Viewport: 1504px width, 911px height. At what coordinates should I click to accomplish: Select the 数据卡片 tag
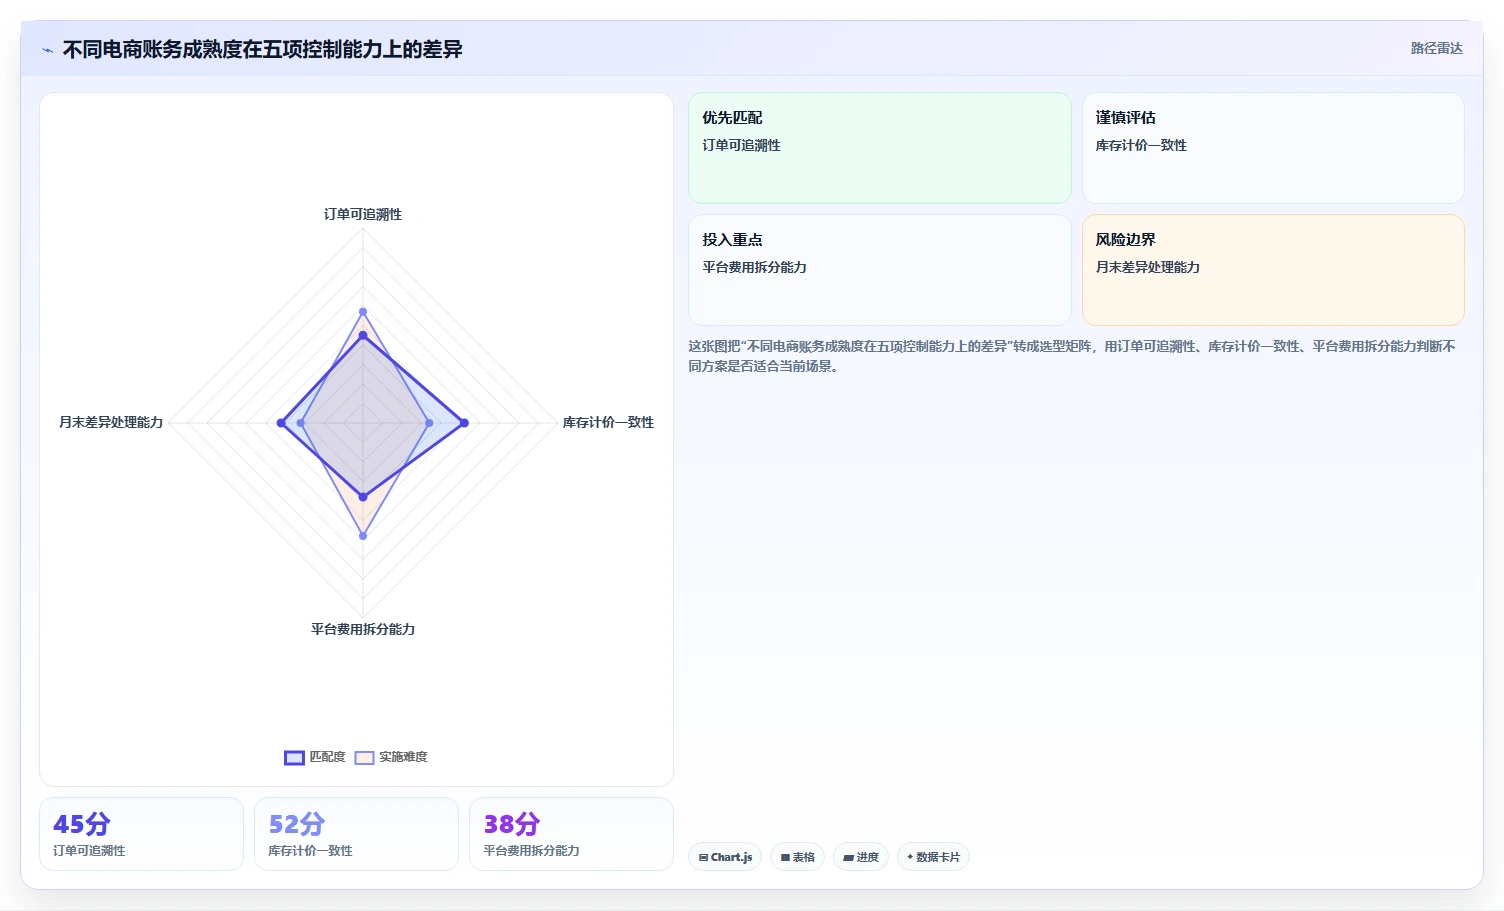(x=933, y=857)
